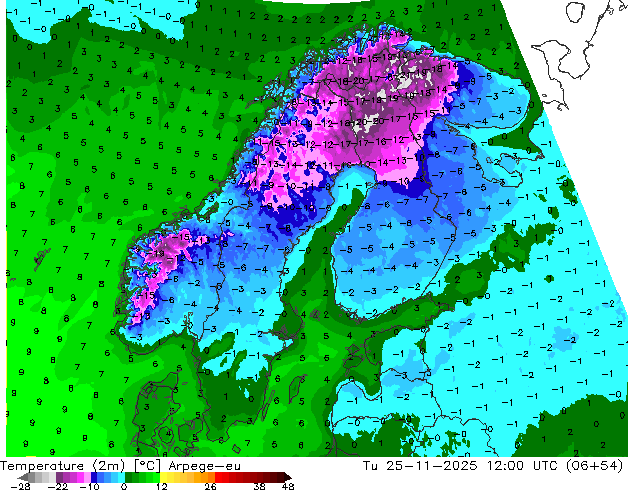634x490 pixels.
Task: Click the -28 label on the legend
Action: click(20, 486)
